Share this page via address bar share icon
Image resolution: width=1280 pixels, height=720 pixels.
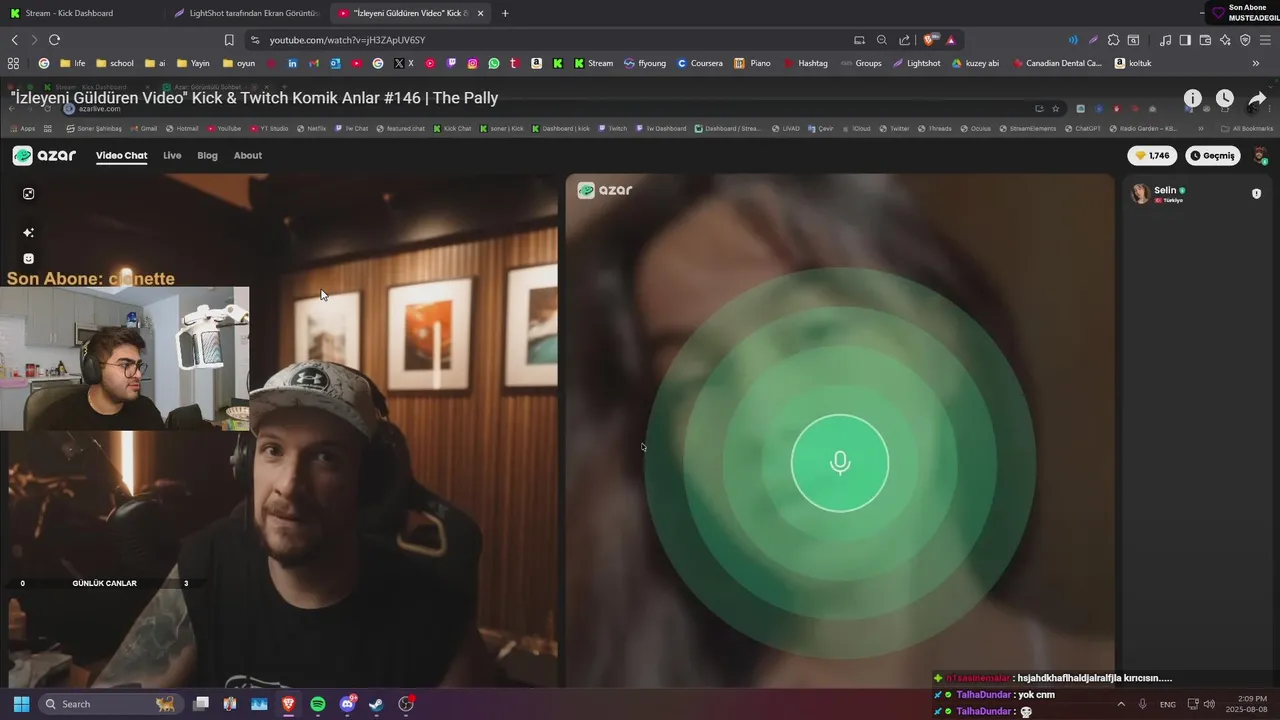904,40
